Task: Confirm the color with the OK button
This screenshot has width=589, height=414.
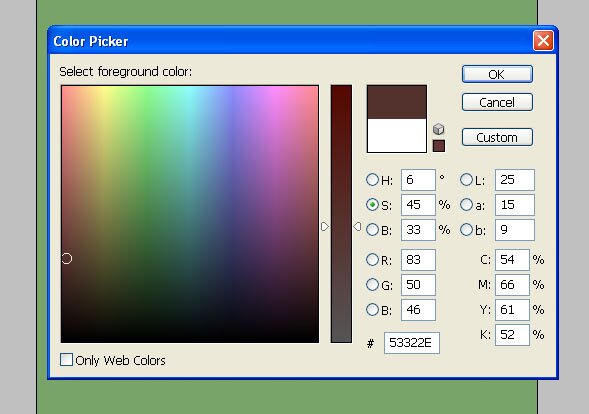Action: pyautogui.click(x=497, y=74)
